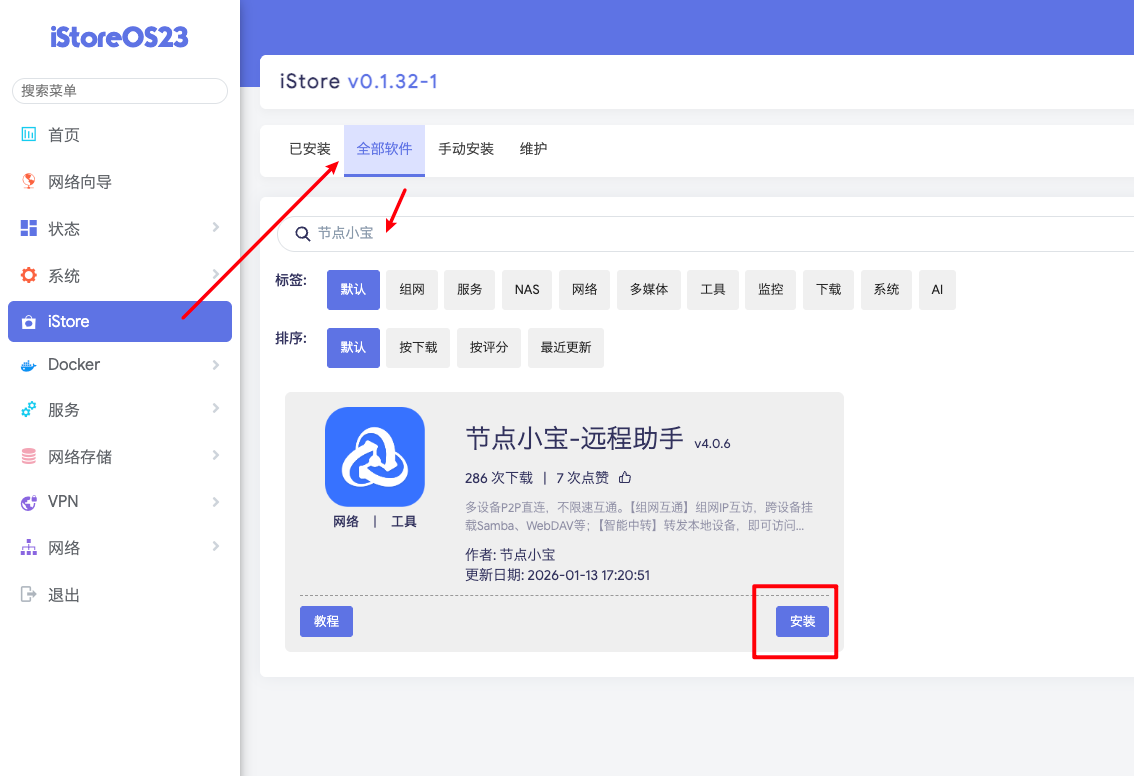1134x776 pixels.
Task: Expand the 服务 sidebar submenu arrow
Action: coord(215,408)
